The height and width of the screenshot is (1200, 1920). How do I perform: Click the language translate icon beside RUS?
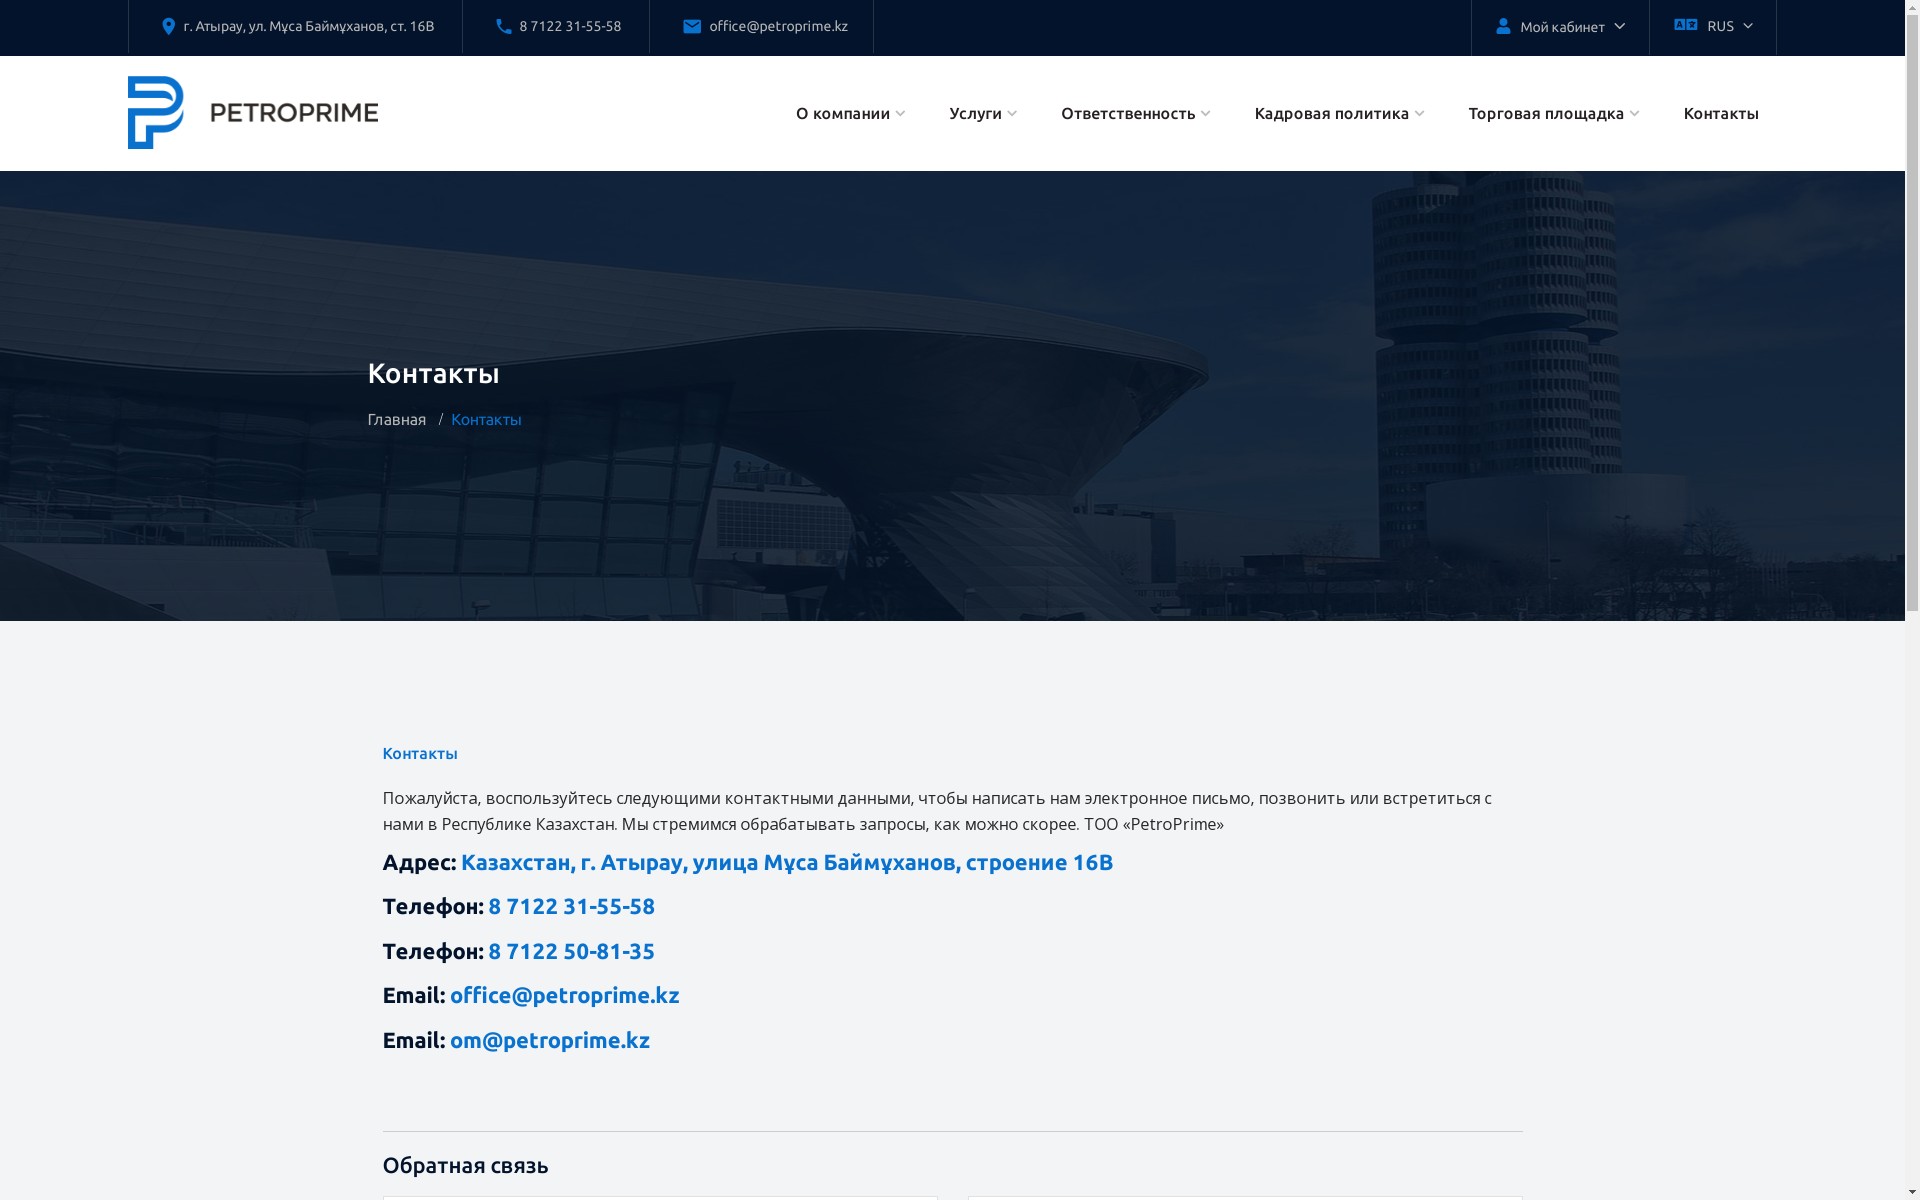1685,25
